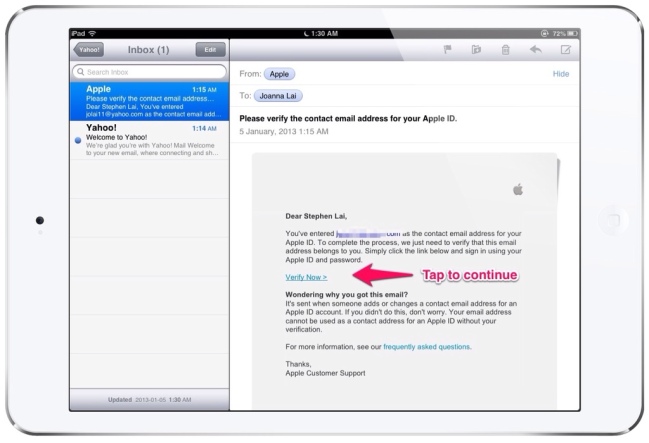
Task: Tap the Wi-Fi status icon
Action: 92,34
